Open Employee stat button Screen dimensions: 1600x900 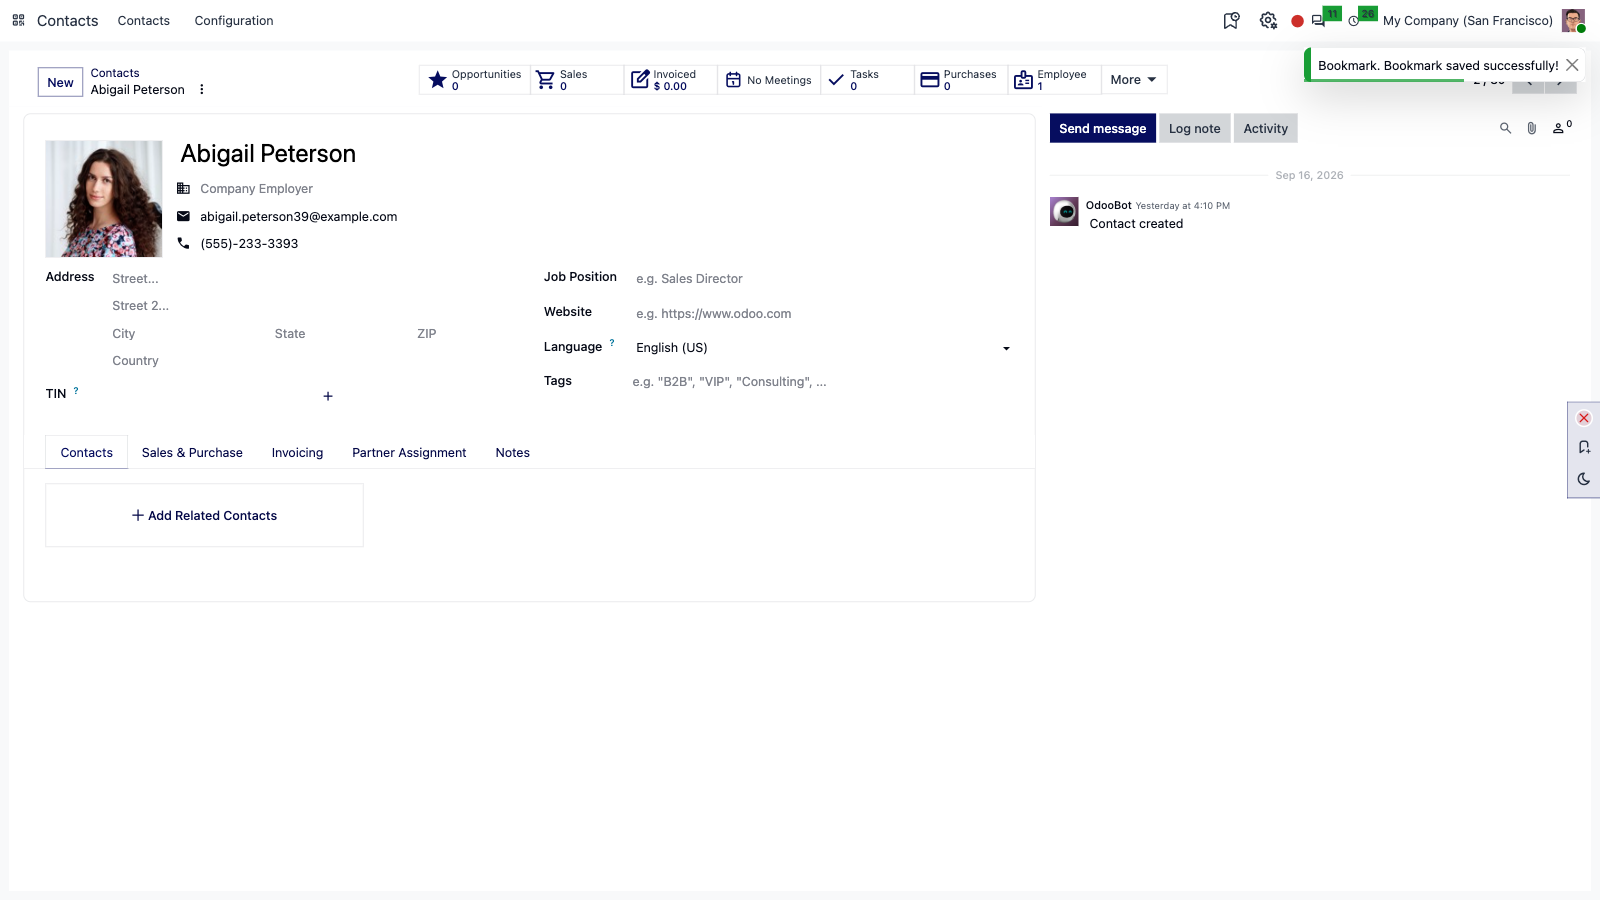coord(1054,80)
